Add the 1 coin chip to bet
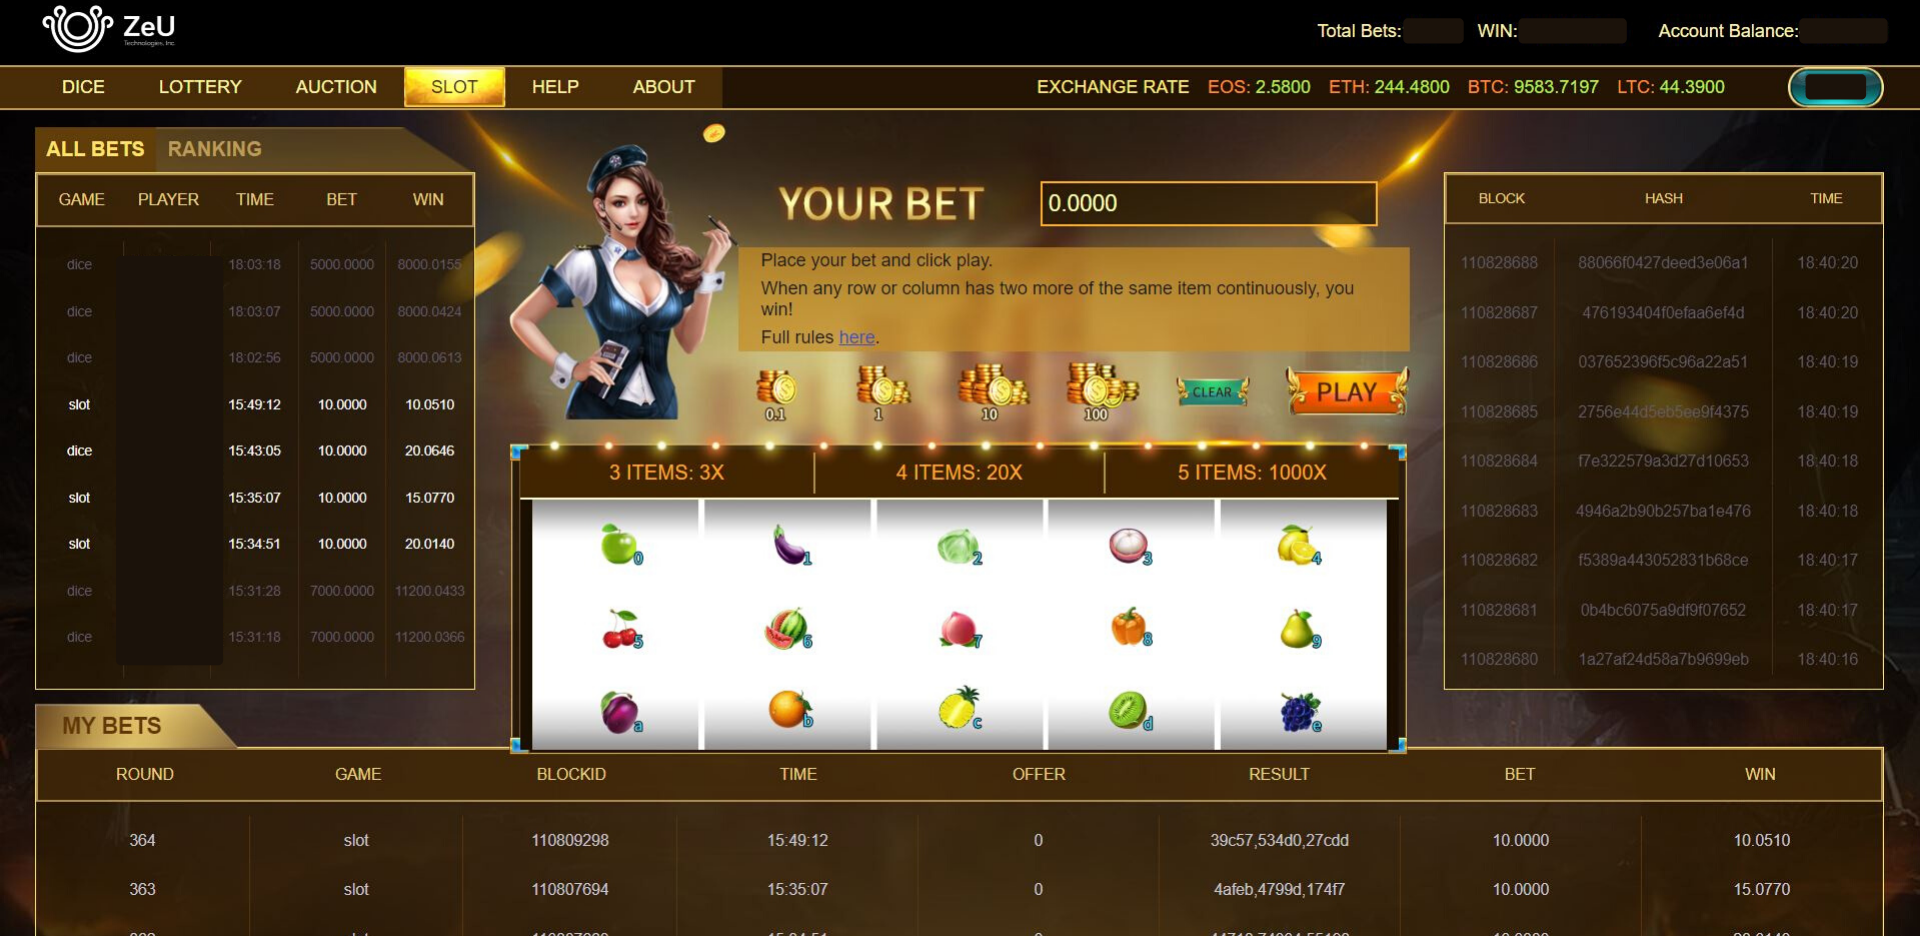This screenshot has height=936, width=1920. point(882,392)
